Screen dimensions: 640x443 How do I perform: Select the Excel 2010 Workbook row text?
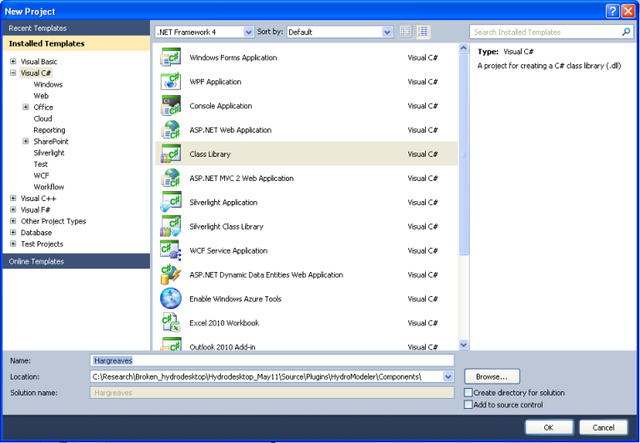224,323
